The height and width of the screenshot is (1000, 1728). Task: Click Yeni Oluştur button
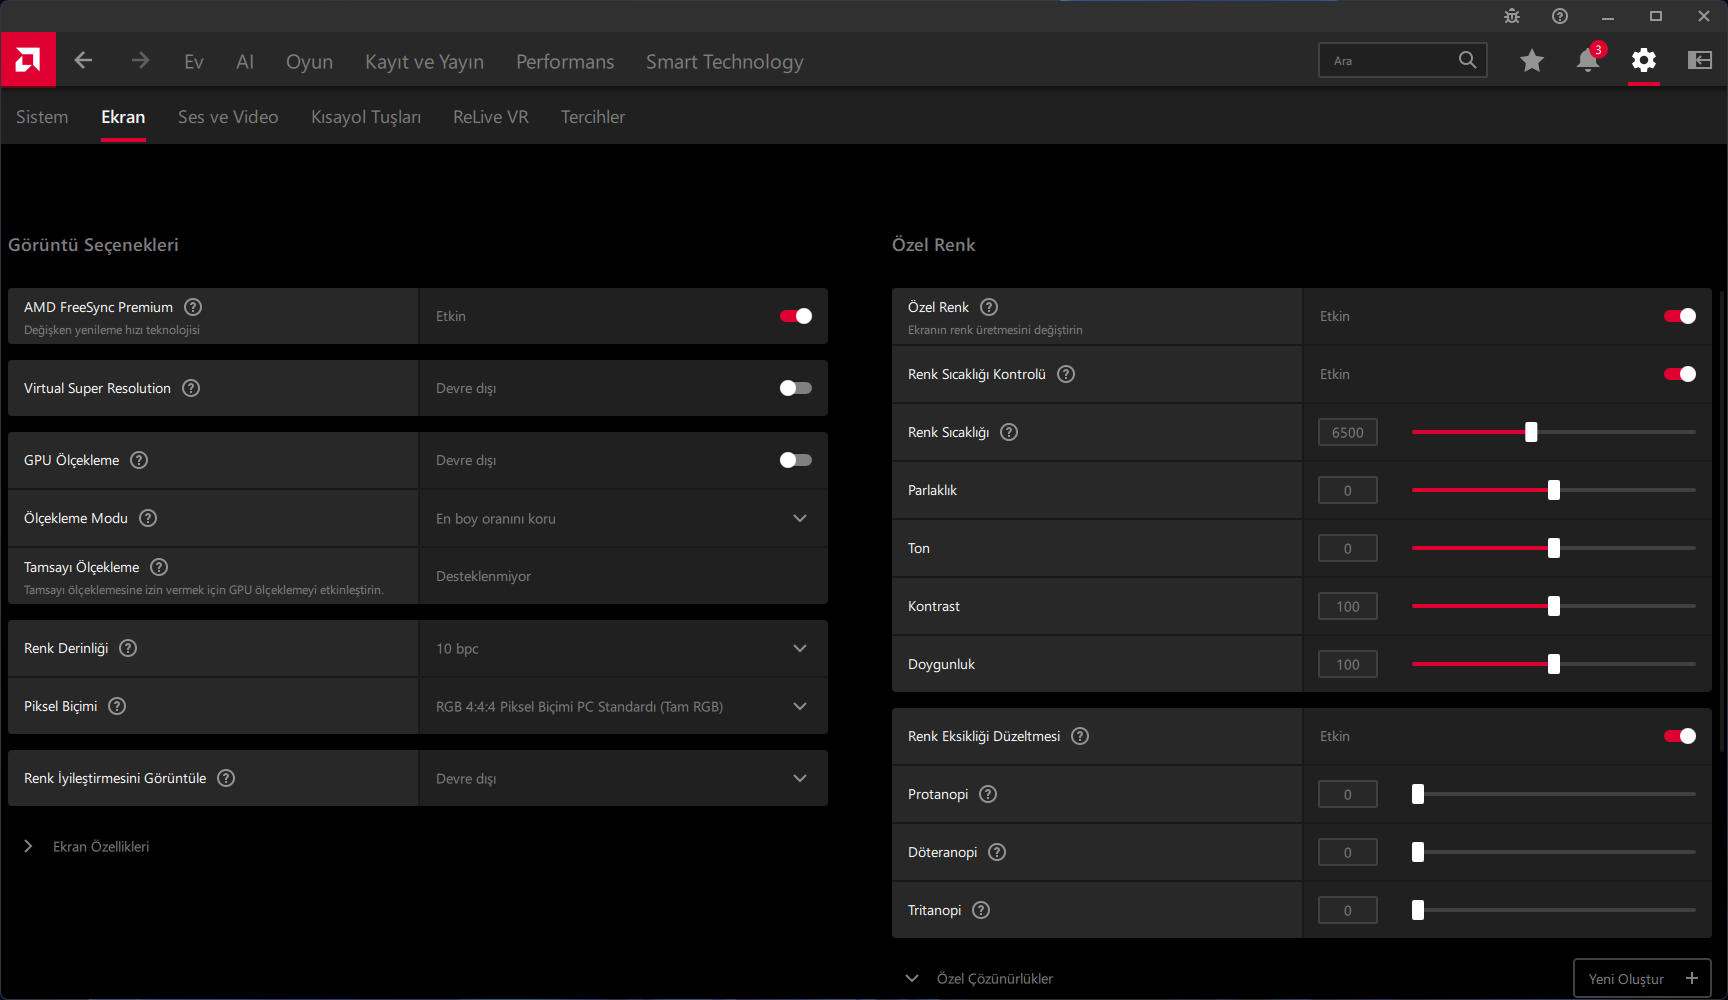coord(1642,978)
